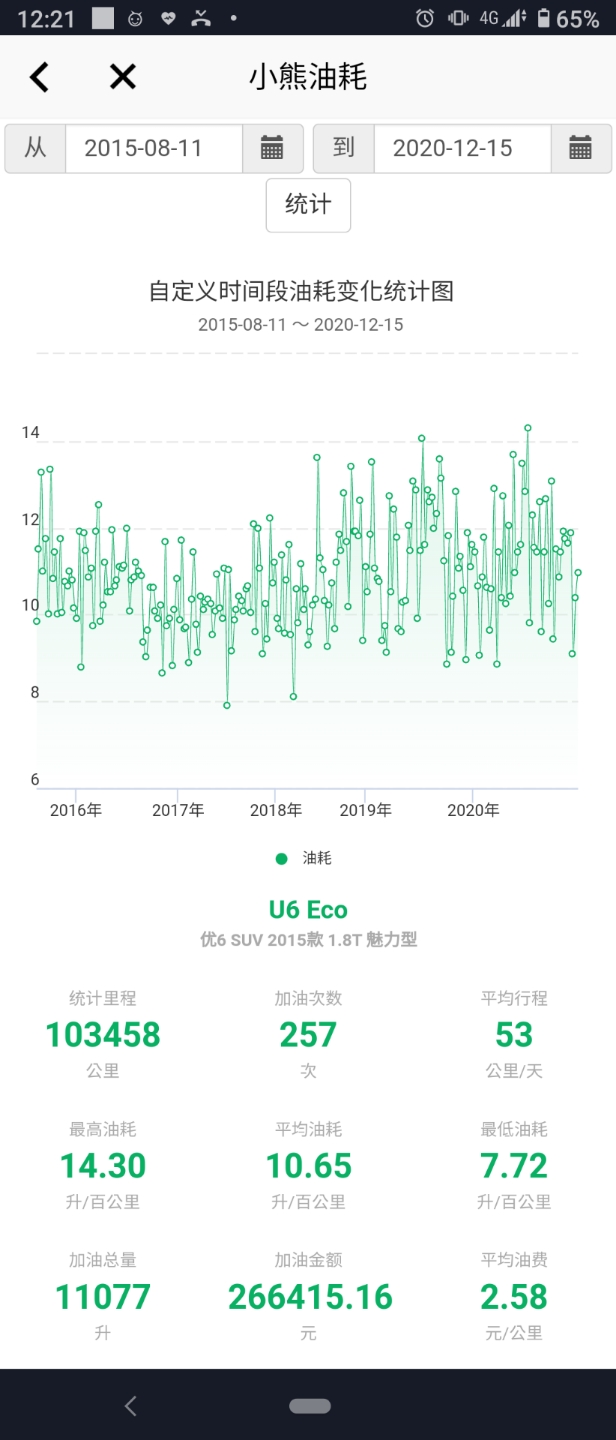Edit the end date field 2020-12-15
This screenshot has height=1440, width=616.
[x=462, y=149]
